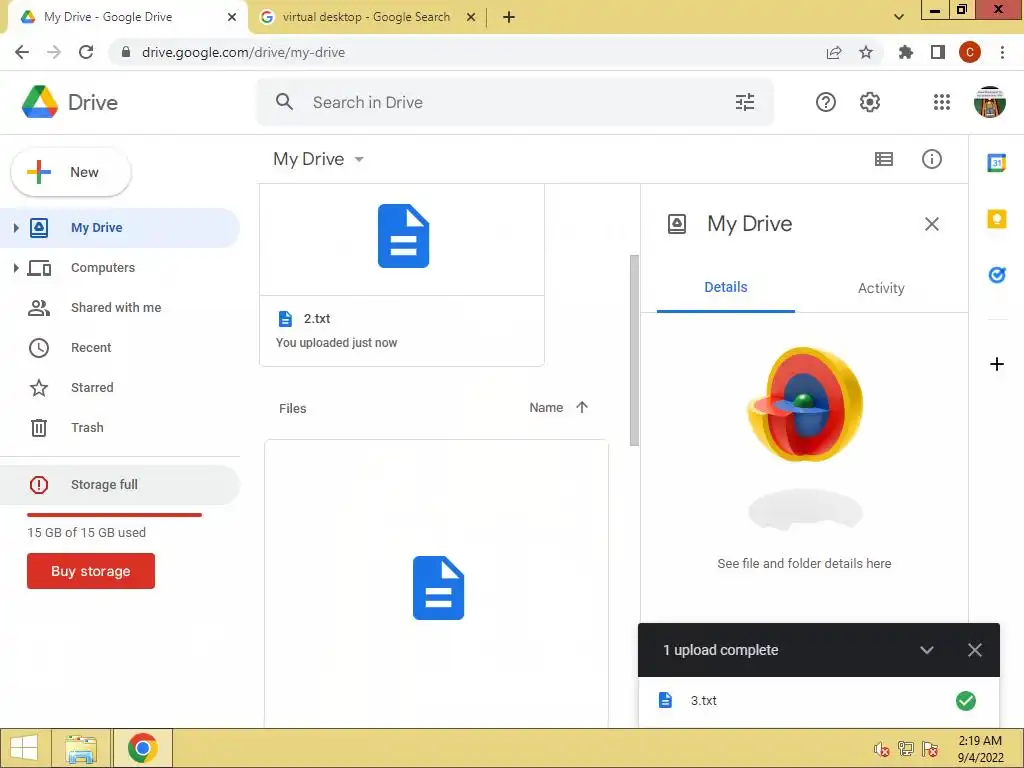This screenshot has width=1024, height=768.
Task: Switch to list layout view
Action: [884, 159]
